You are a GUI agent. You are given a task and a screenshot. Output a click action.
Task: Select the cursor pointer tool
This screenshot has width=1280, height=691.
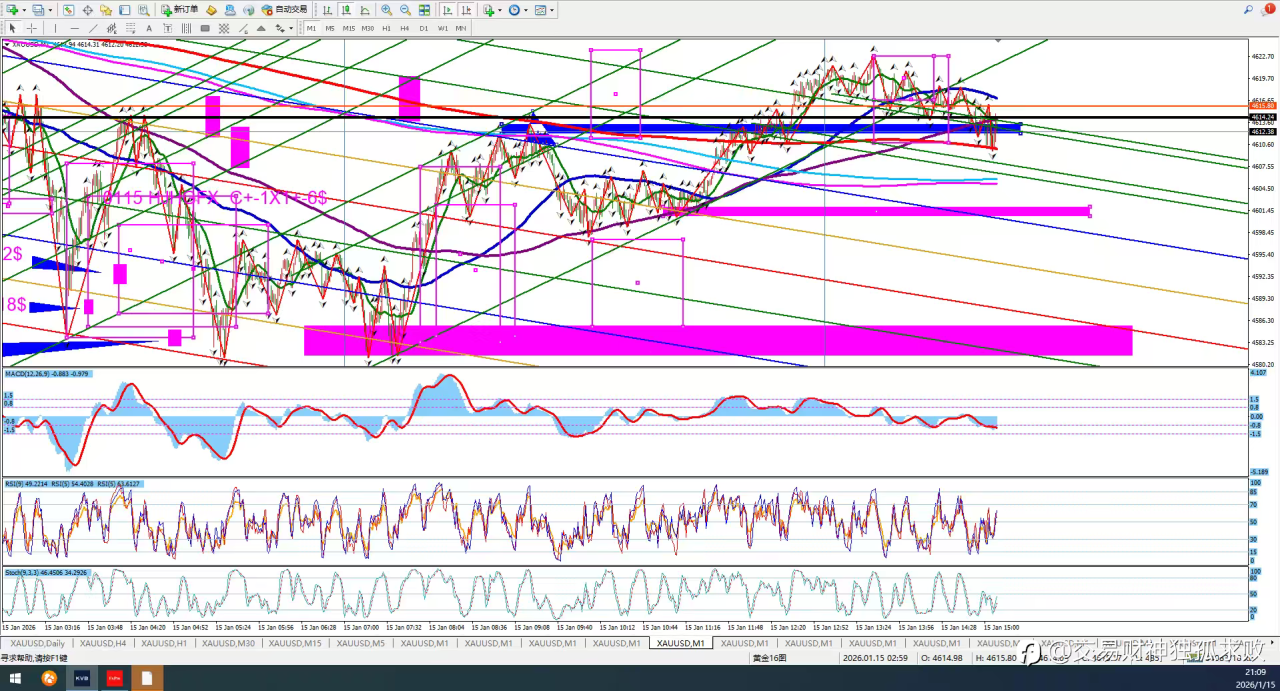[12, 28]
